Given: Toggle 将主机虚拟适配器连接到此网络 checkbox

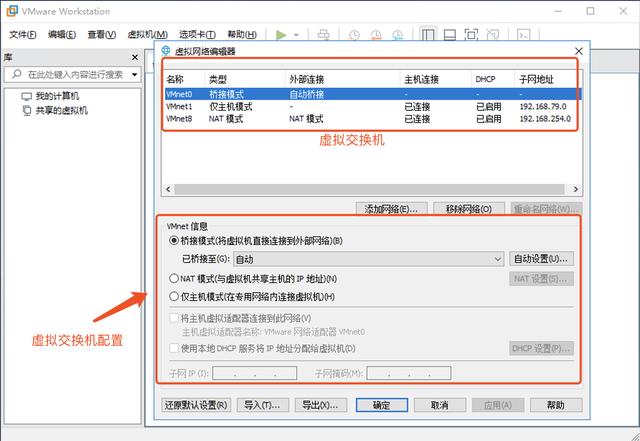Looking at the screenshot, I should pyautogui.click(x=174, y=318).
